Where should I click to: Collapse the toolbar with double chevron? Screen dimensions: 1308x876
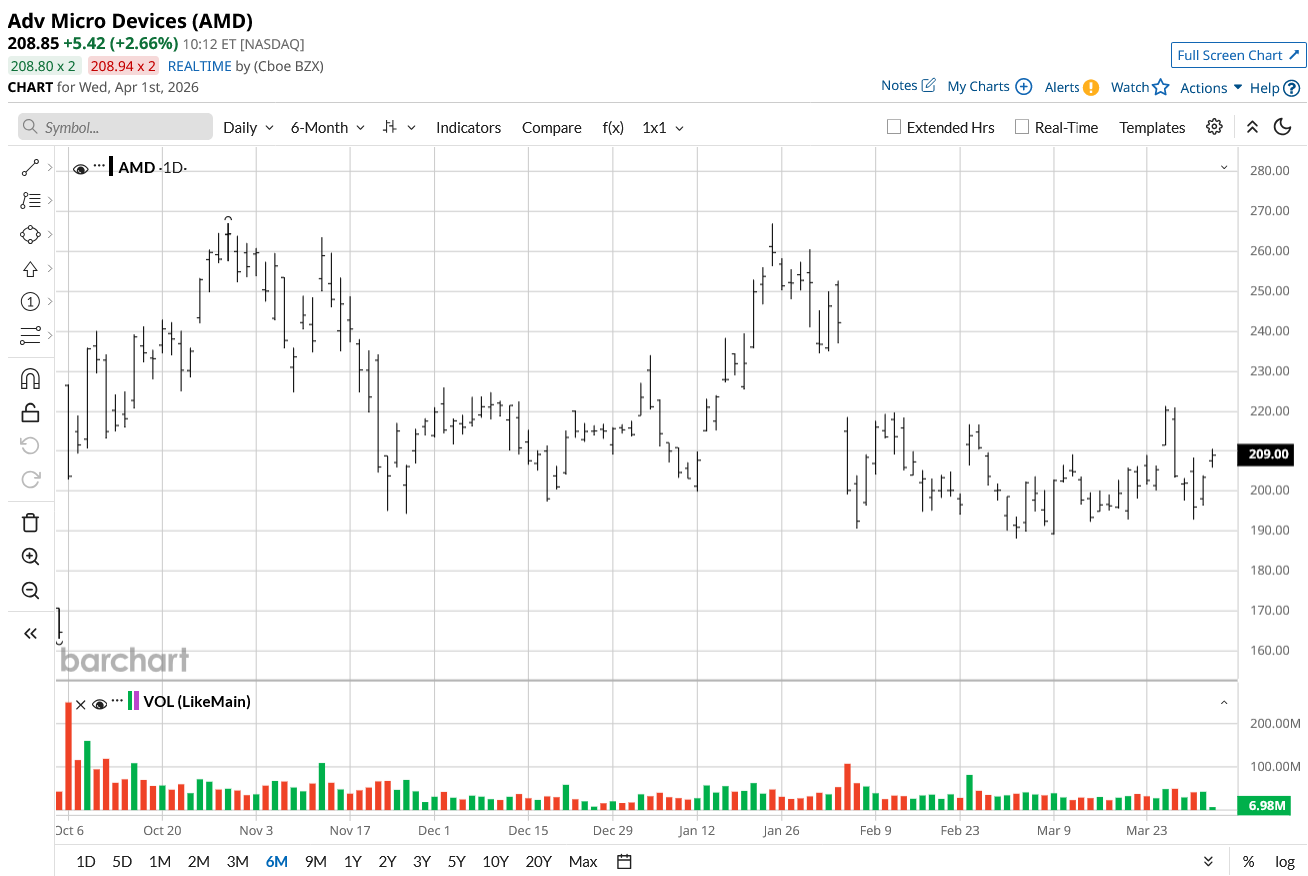point(1252,126)
